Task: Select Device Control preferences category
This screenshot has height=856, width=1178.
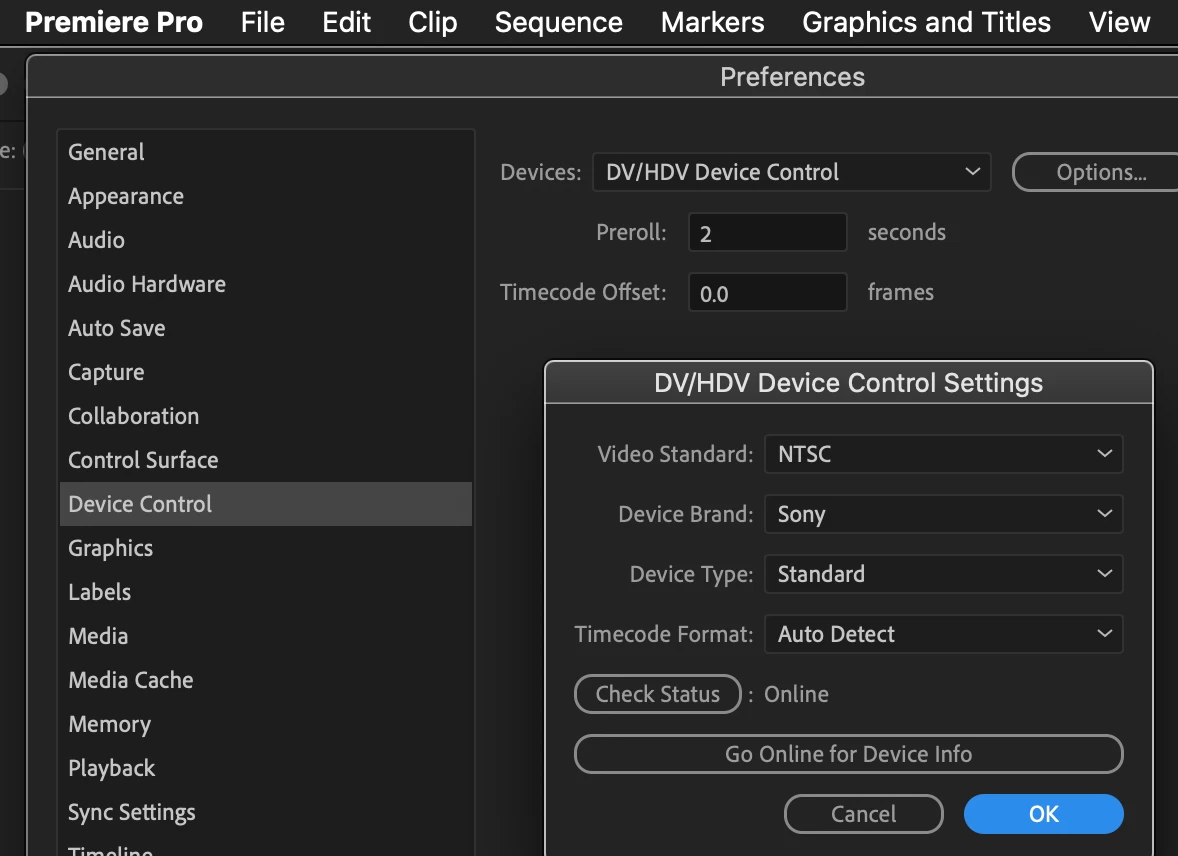Action: tap(265, 504)
